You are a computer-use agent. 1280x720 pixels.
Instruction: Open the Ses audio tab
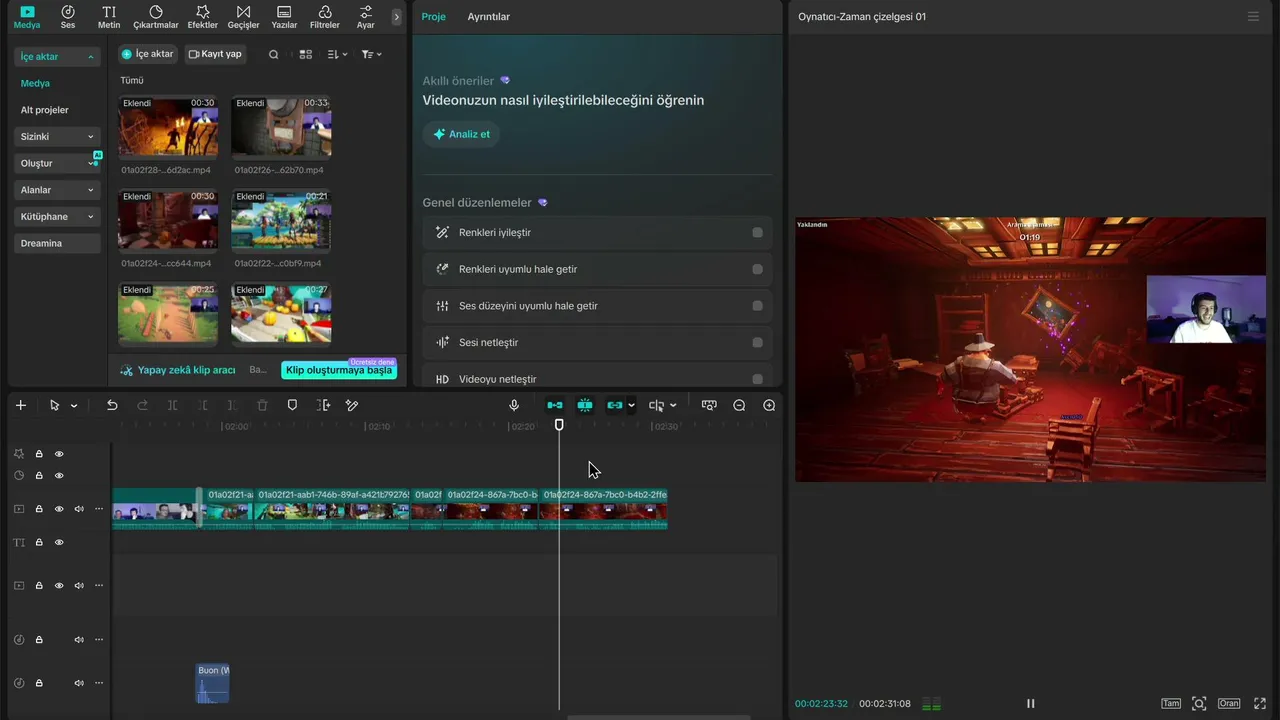[68, 16]
